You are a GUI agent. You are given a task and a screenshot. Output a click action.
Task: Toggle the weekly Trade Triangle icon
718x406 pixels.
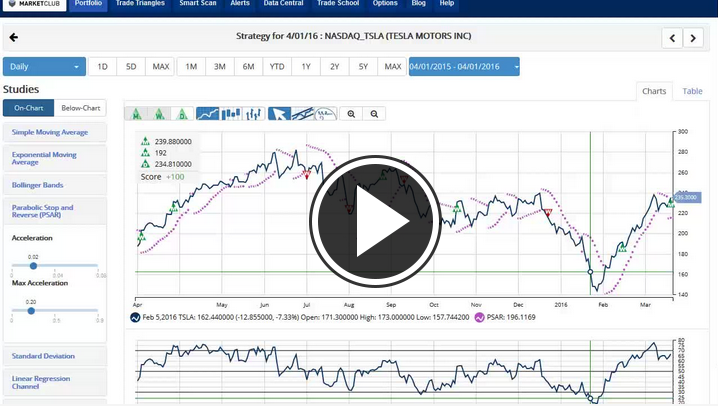pos(158,114)
